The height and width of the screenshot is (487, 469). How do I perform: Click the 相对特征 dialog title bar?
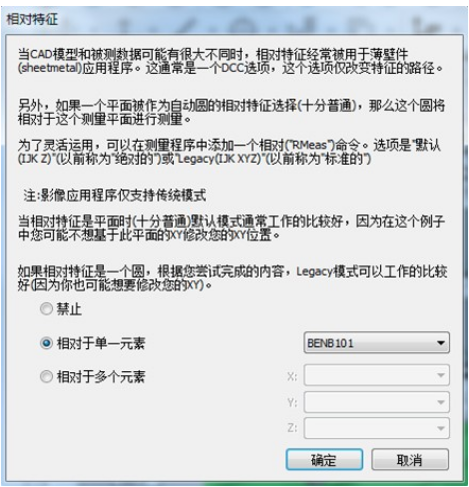(x=233, y=19)
